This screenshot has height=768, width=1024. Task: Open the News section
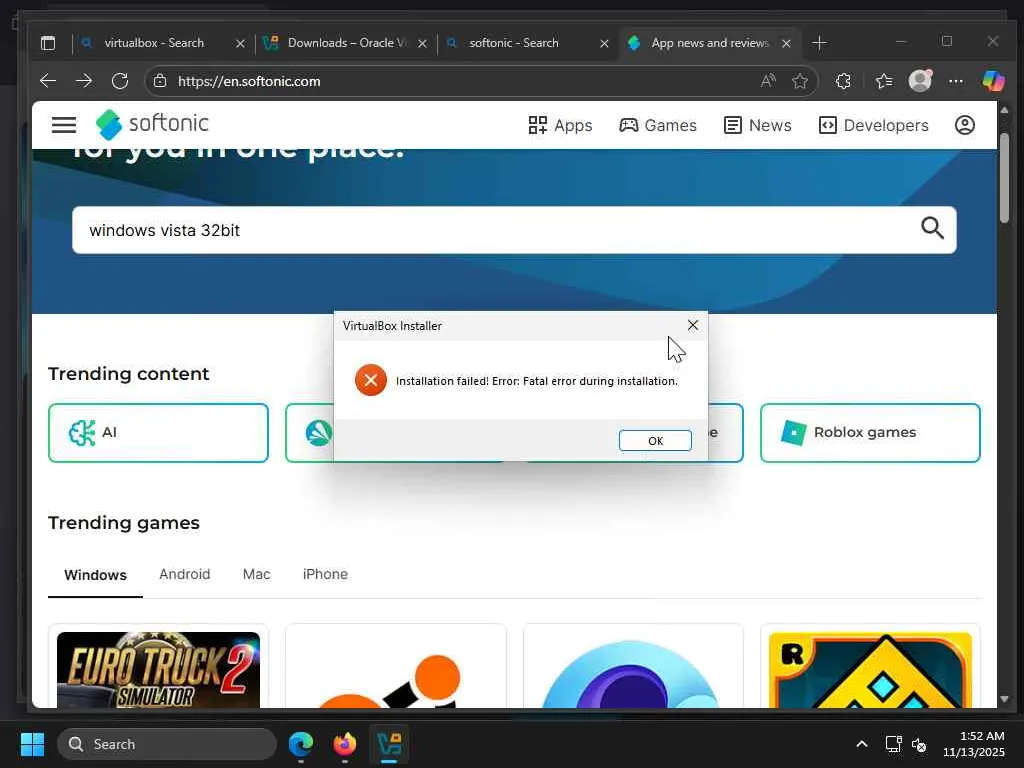[x=758, y=125]
